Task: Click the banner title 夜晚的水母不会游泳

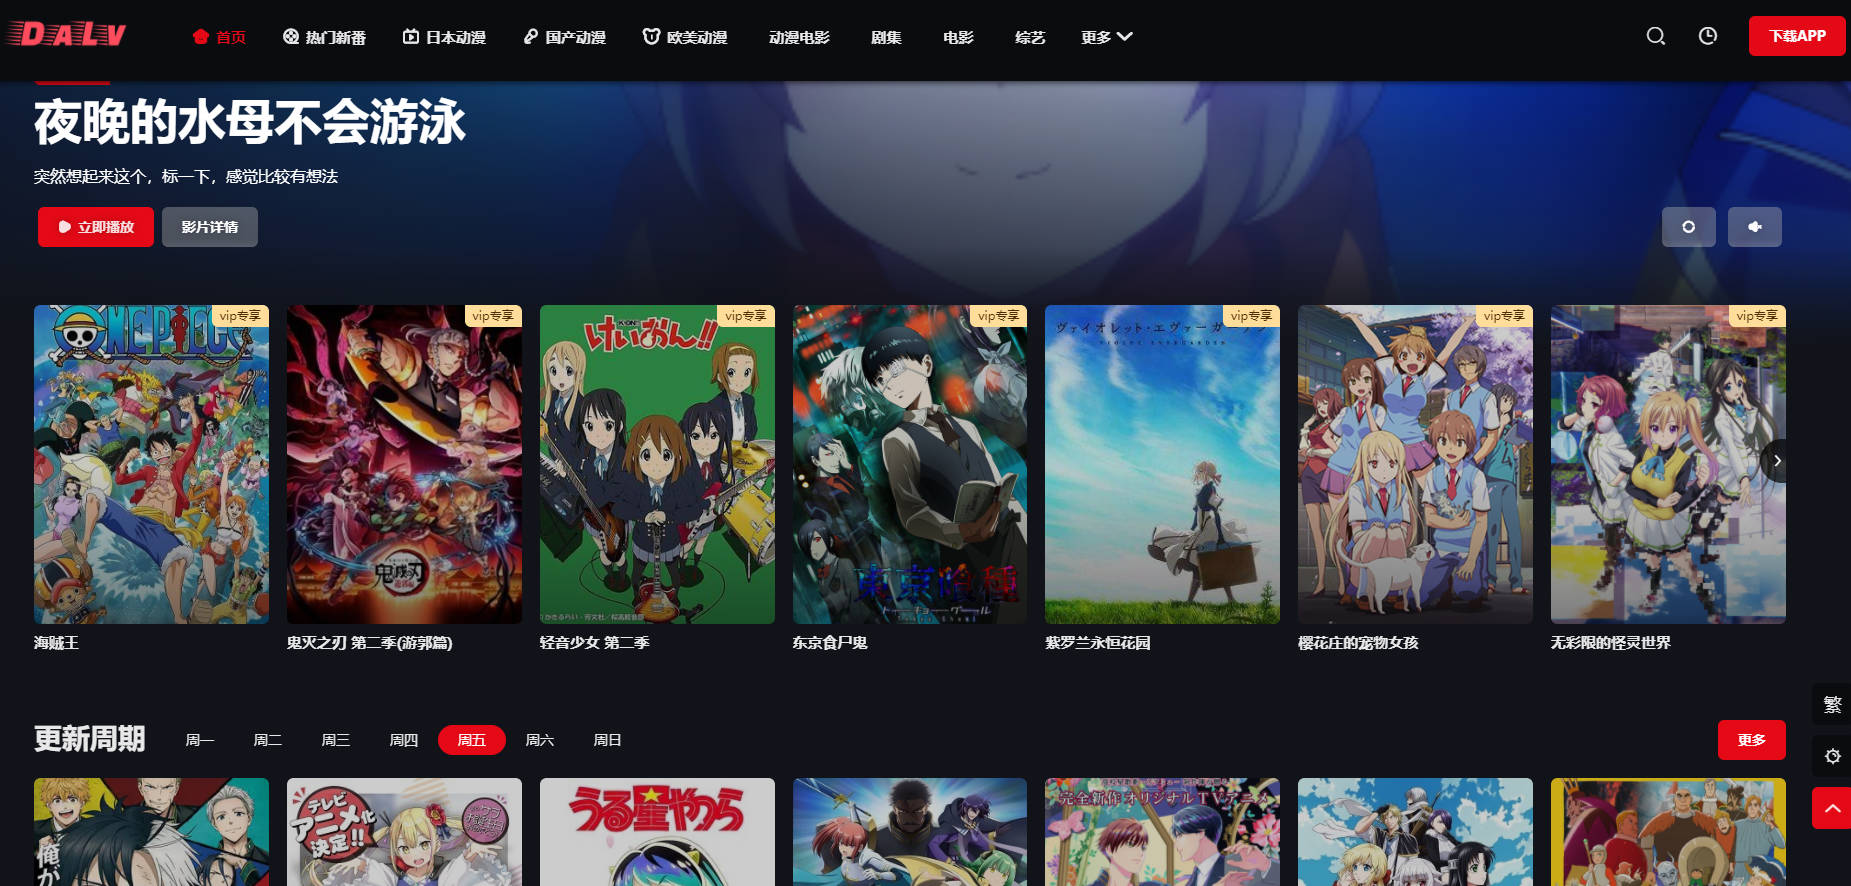Action: click(250, 122)
